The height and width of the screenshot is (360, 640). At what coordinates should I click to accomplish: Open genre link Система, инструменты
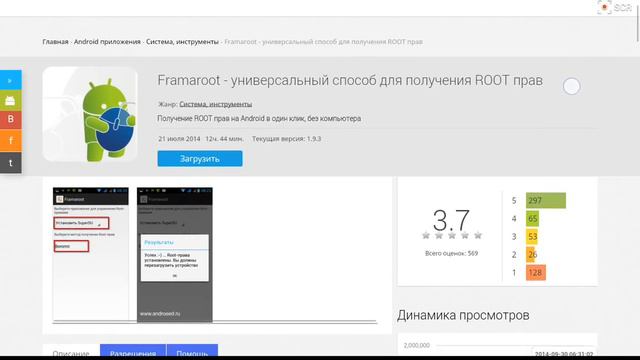tap(216, 104)
